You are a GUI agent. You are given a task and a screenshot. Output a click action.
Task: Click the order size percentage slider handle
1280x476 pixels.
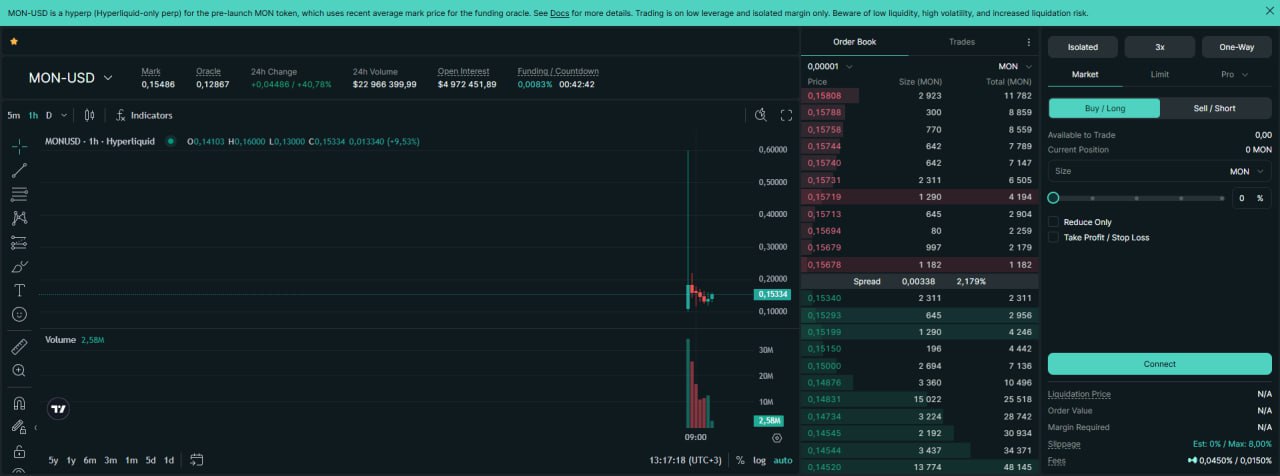pyautogui.click(x=1053, y=198)
